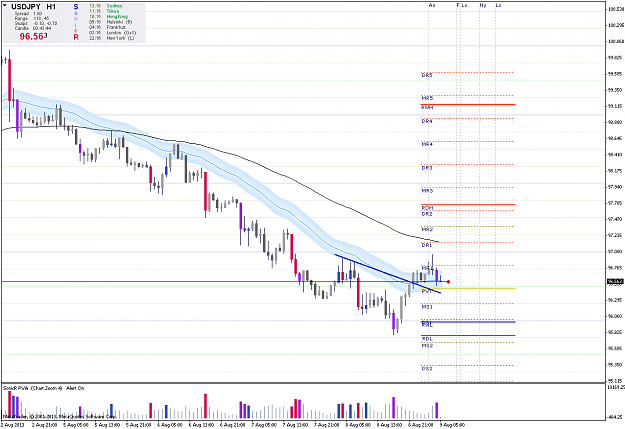625x429 pixels.
Task: Click the London session clock label
Action: pos(121,33)
